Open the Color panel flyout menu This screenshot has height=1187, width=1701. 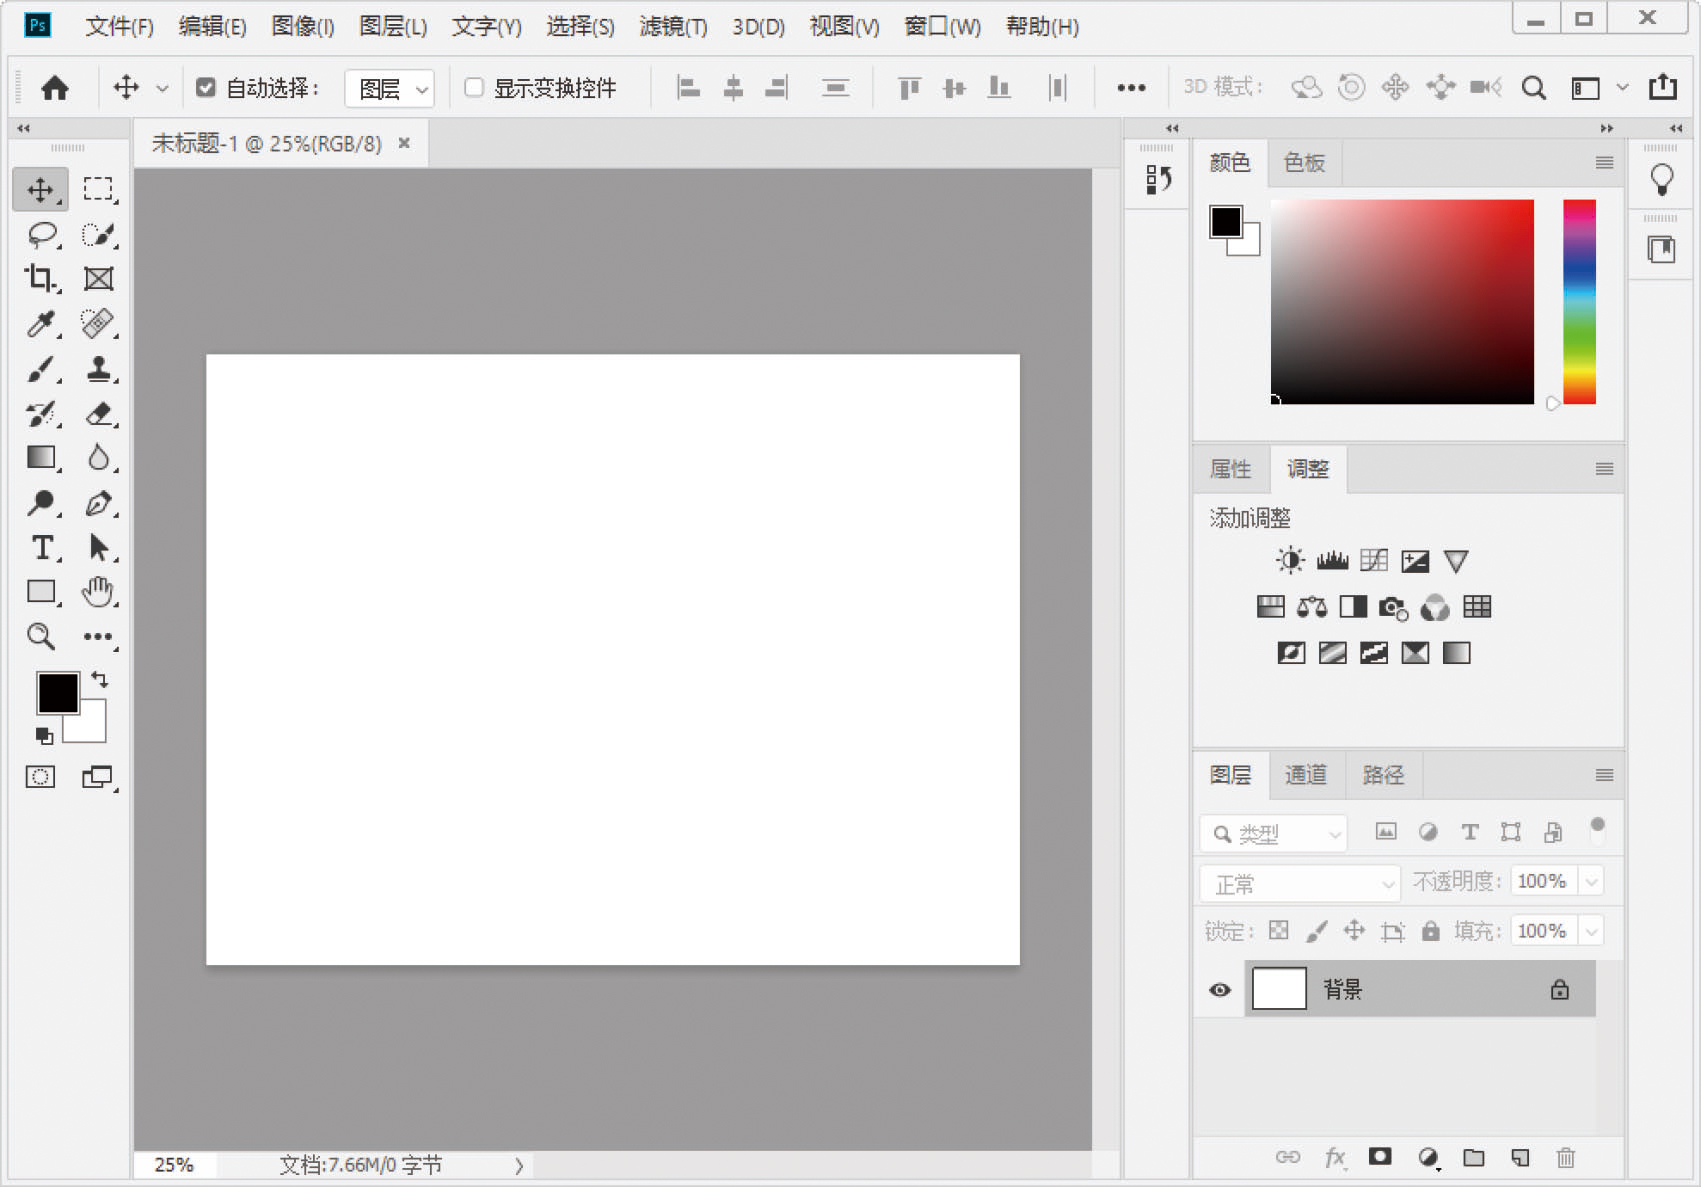(1604, 163)
